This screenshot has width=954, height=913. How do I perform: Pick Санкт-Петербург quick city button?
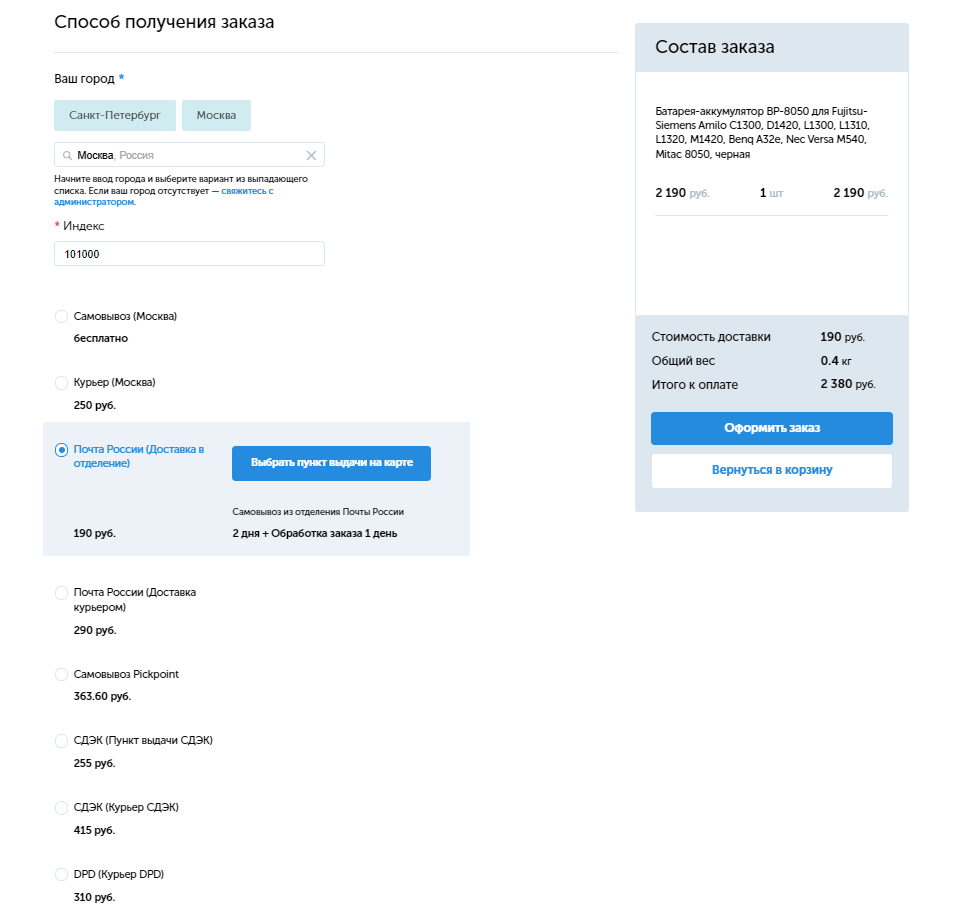(115, 116)
